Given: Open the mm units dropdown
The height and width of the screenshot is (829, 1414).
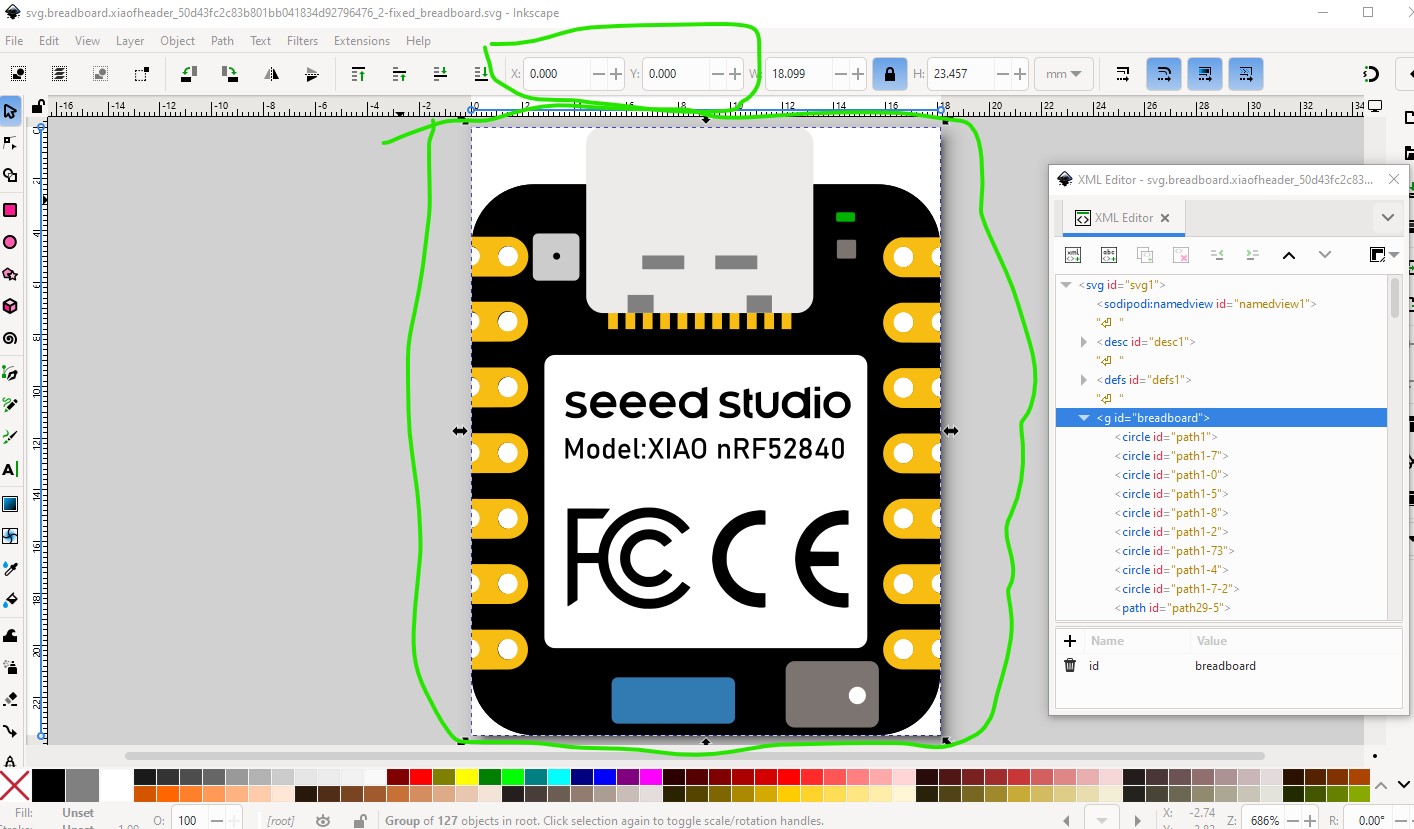Looking at the screenshot, I should click(x=1063, y=74).
